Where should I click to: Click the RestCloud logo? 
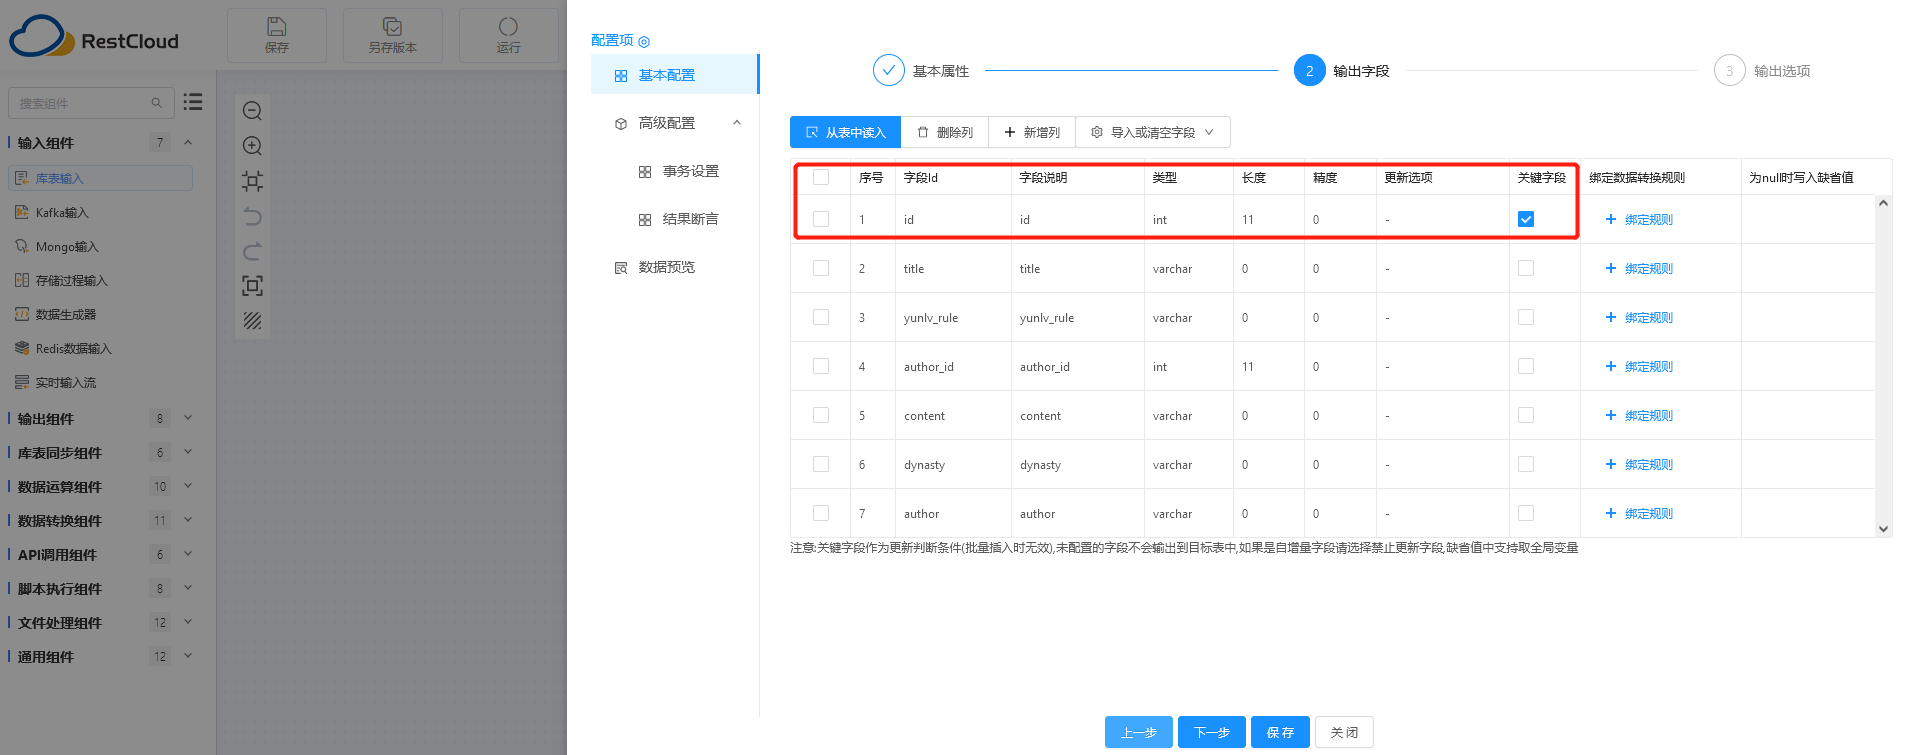(x=94, y=37)
